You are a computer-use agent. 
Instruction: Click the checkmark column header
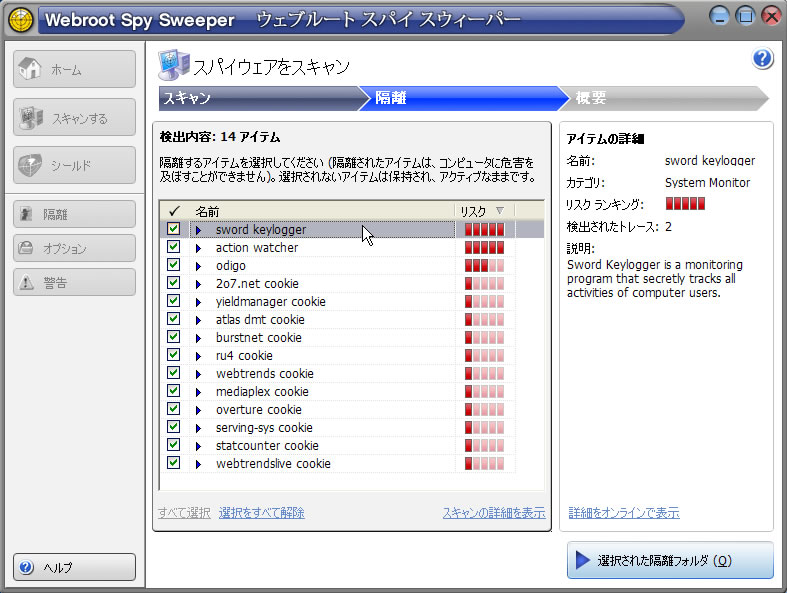[x=175, y=211]
